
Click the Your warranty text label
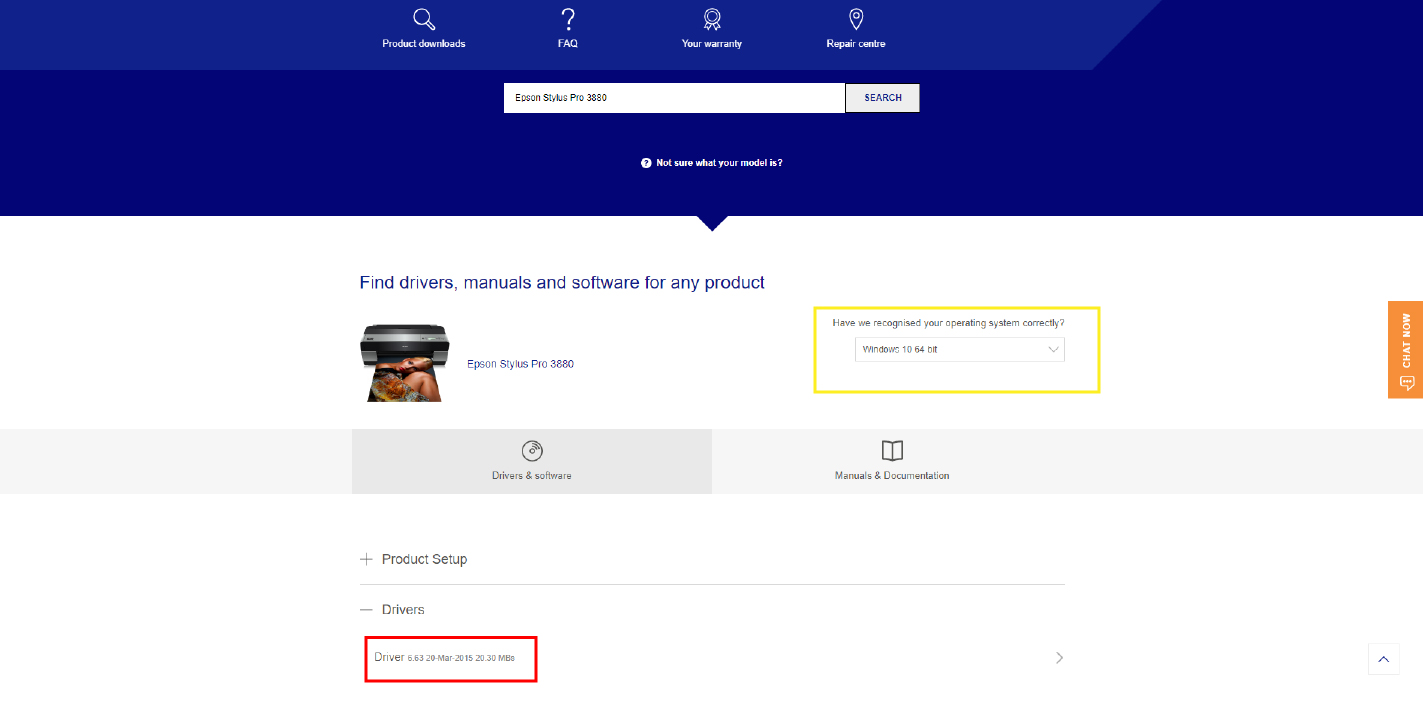[x=712, y=44]
